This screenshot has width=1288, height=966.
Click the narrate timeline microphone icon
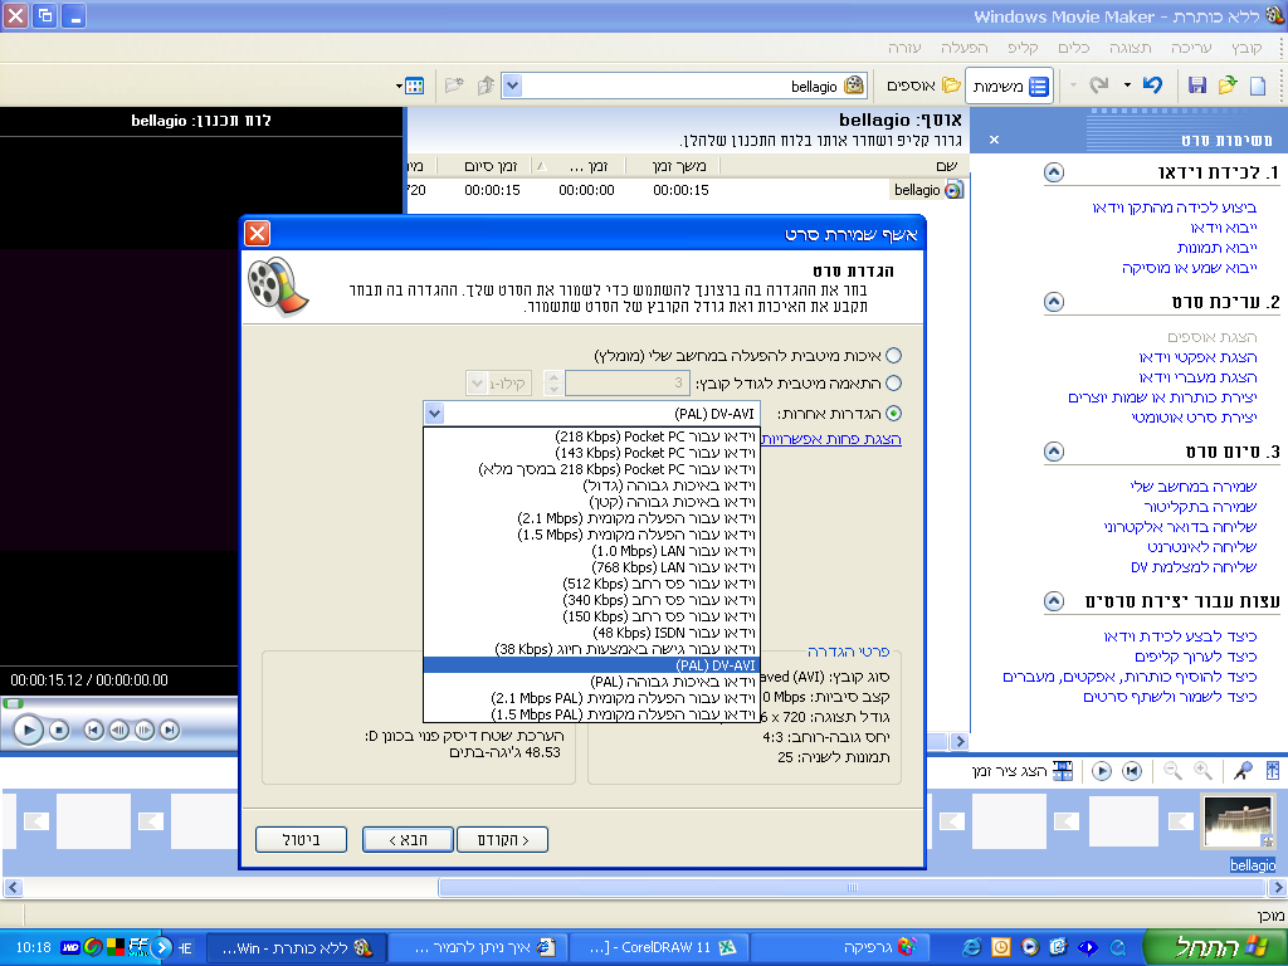[1243, 771]
